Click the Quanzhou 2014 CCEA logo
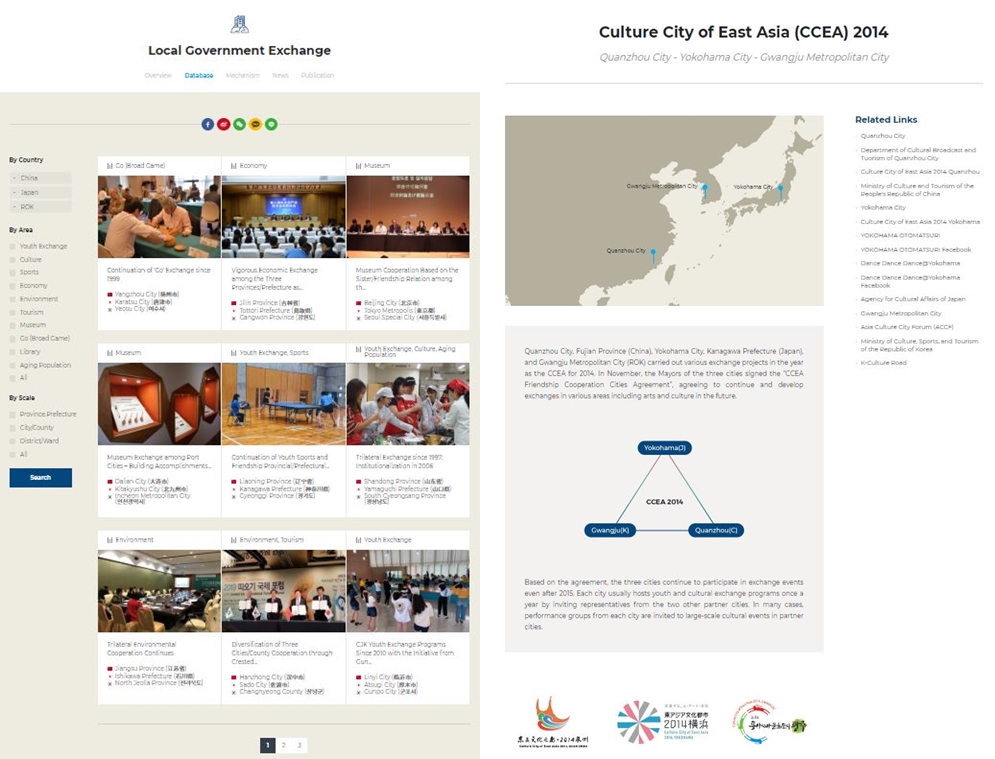This screenshot has height=759, width=995. tap(553, 722)
